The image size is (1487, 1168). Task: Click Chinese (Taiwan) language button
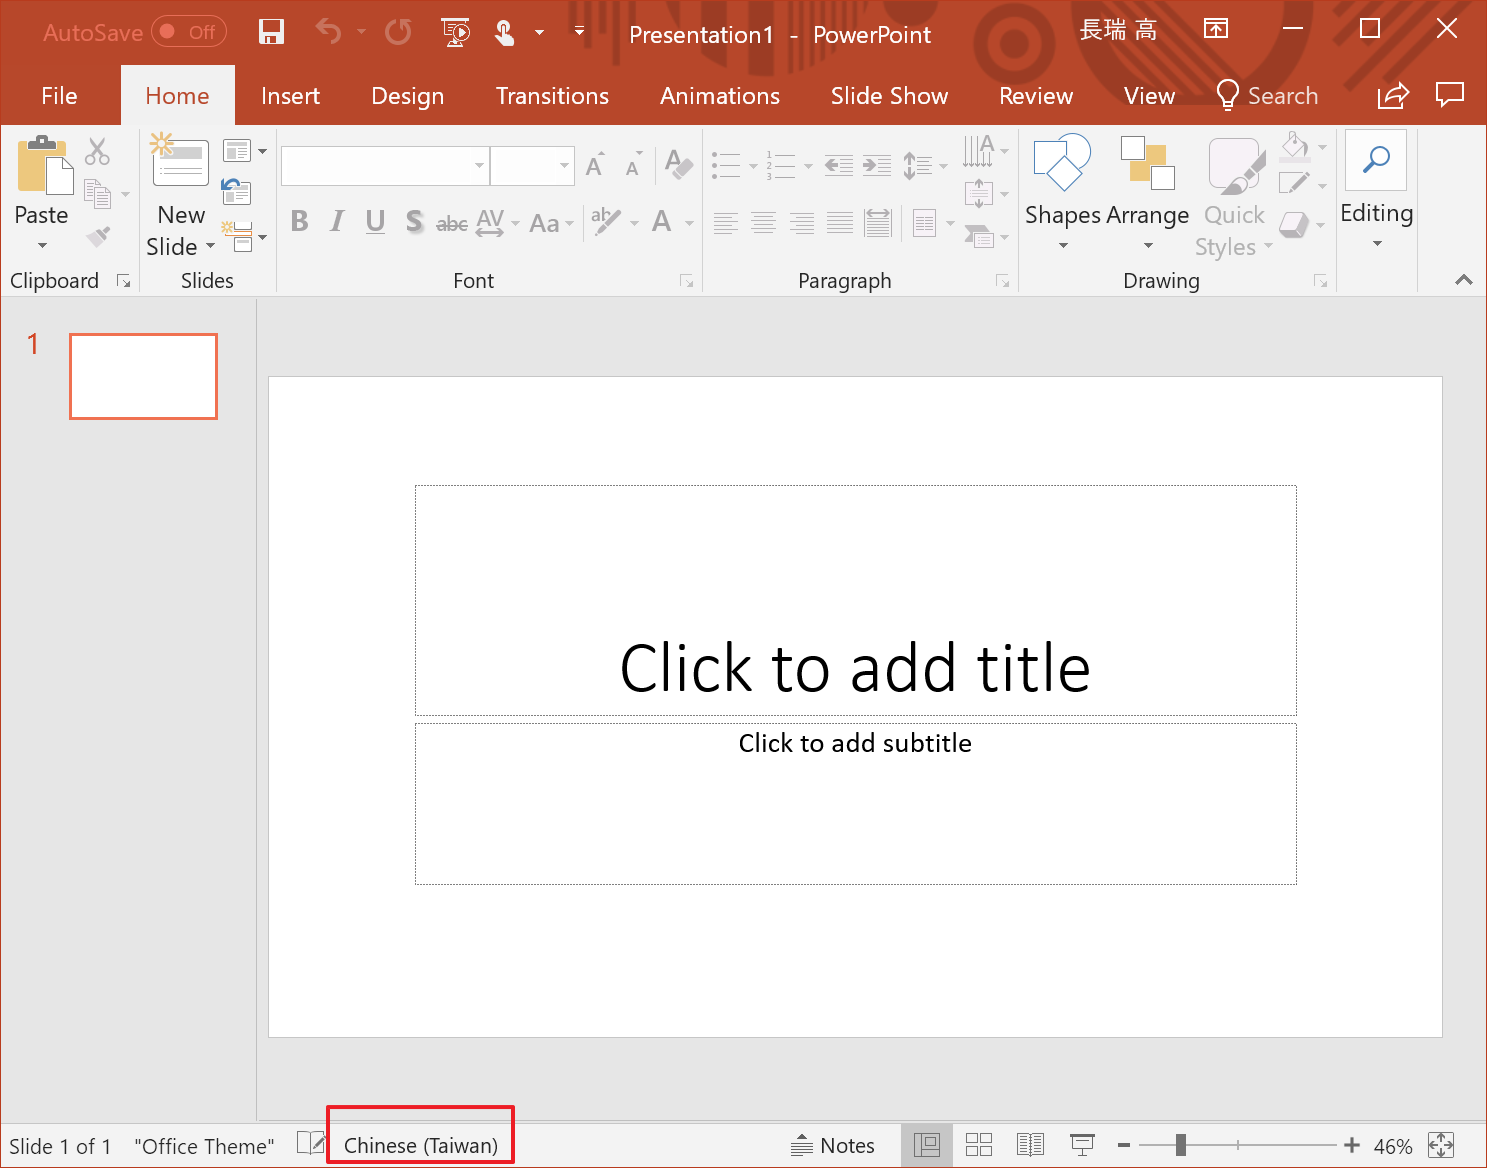click(x=420, y=1146)
